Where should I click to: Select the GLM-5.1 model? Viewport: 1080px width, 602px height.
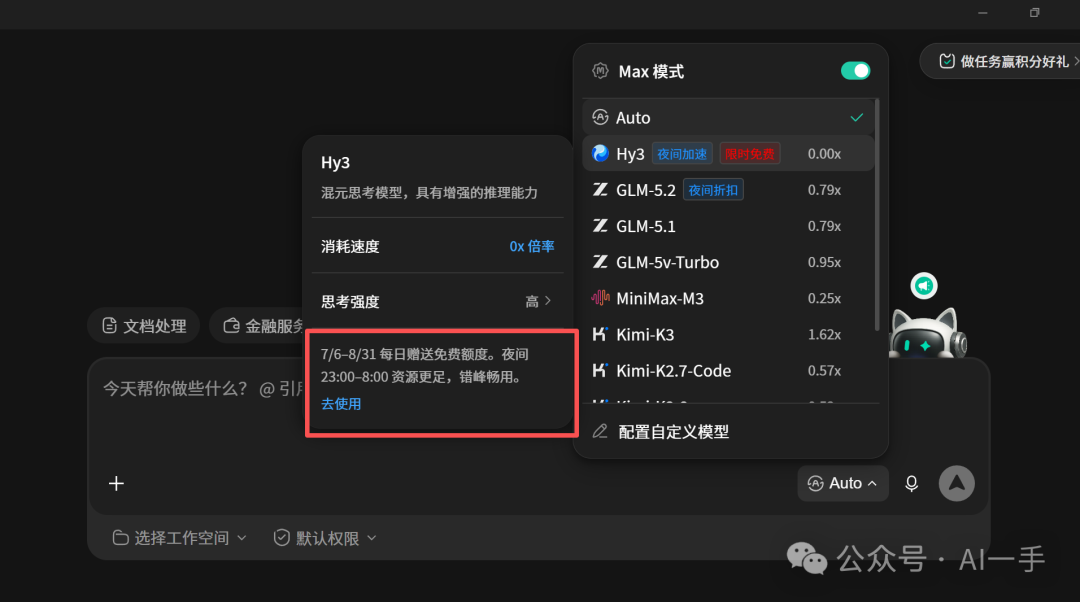[x=728, y=226]
